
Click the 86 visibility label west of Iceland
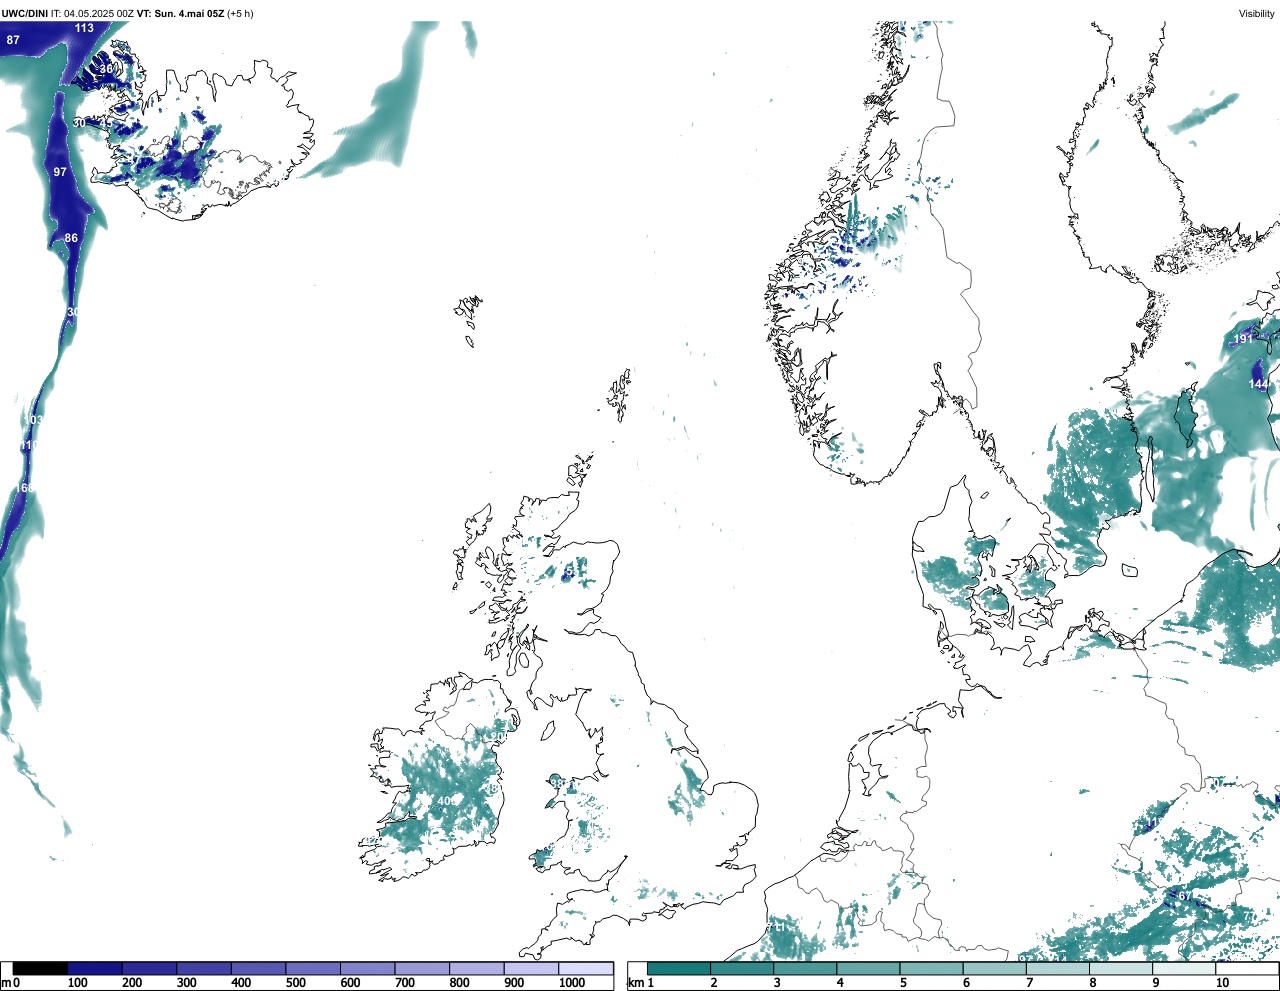coord(71,238)
